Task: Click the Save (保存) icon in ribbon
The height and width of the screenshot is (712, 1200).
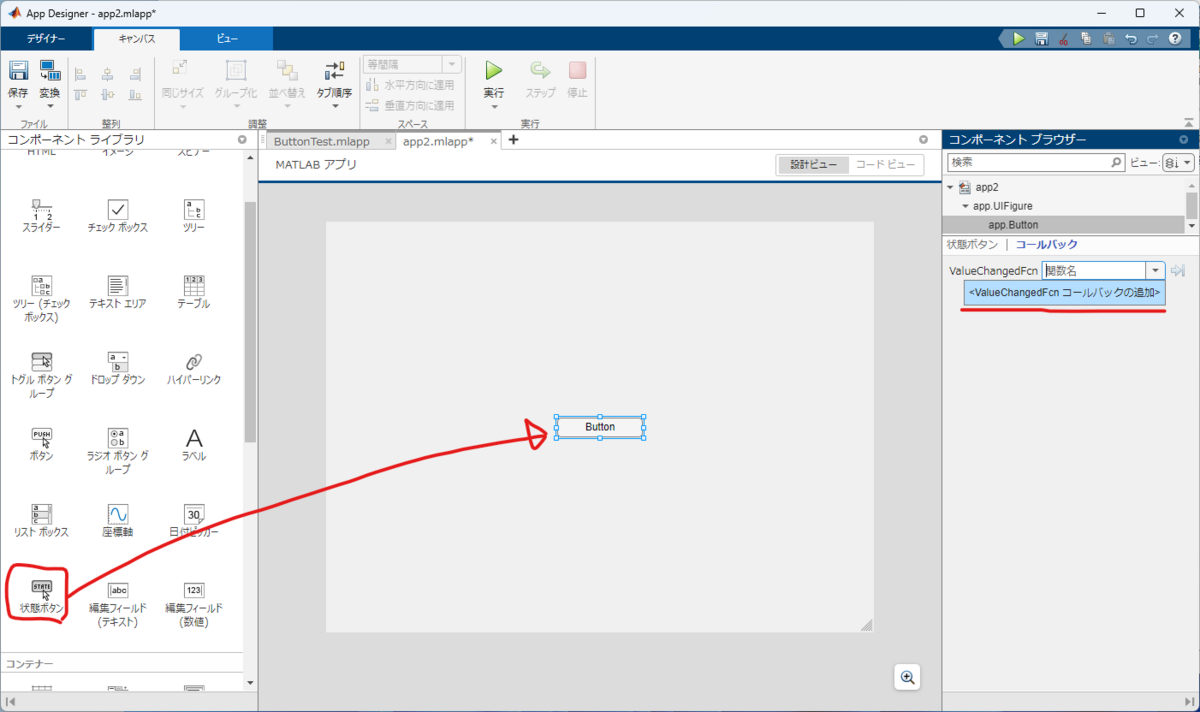Action: pyautogui.click(x=18, y=71)
